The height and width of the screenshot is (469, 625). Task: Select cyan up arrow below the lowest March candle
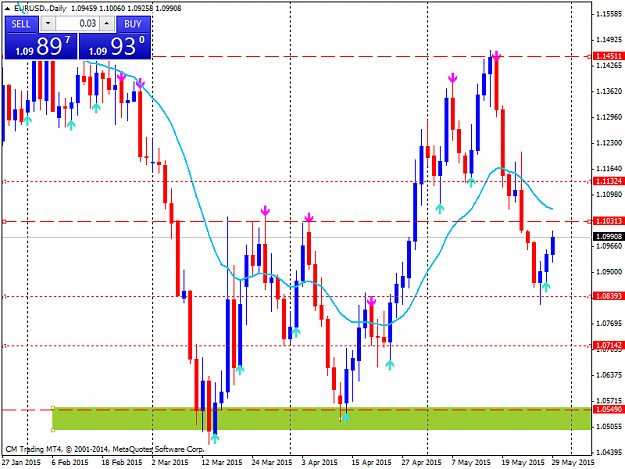215,439
